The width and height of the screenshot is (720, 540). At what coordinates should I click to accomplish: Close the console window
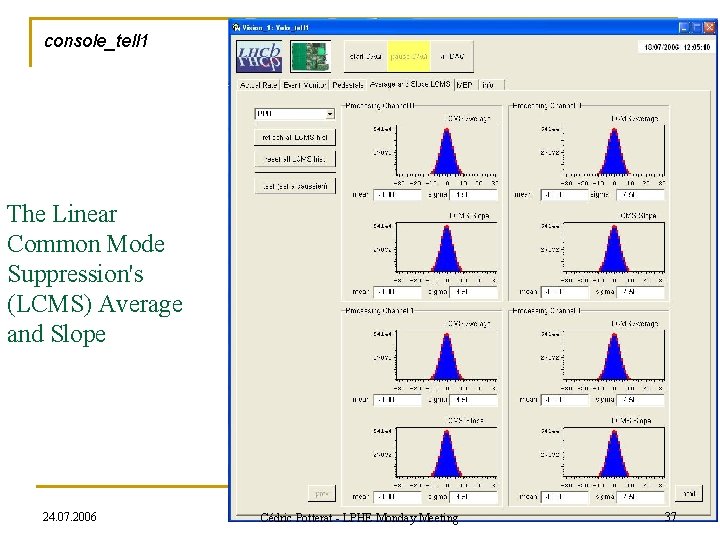tap(709, 28)
